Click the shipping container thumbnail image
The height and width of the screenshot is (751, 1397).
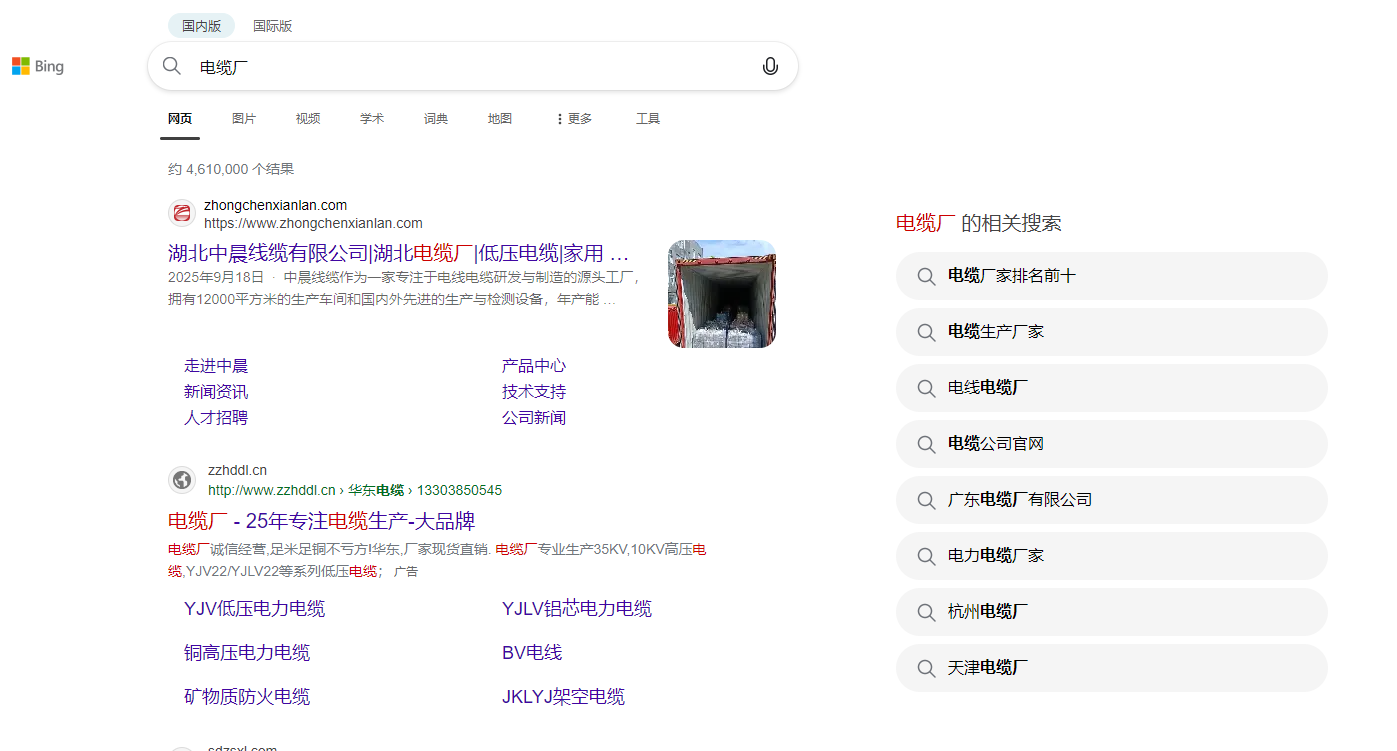pyautogui.click(x=721, y=293)
